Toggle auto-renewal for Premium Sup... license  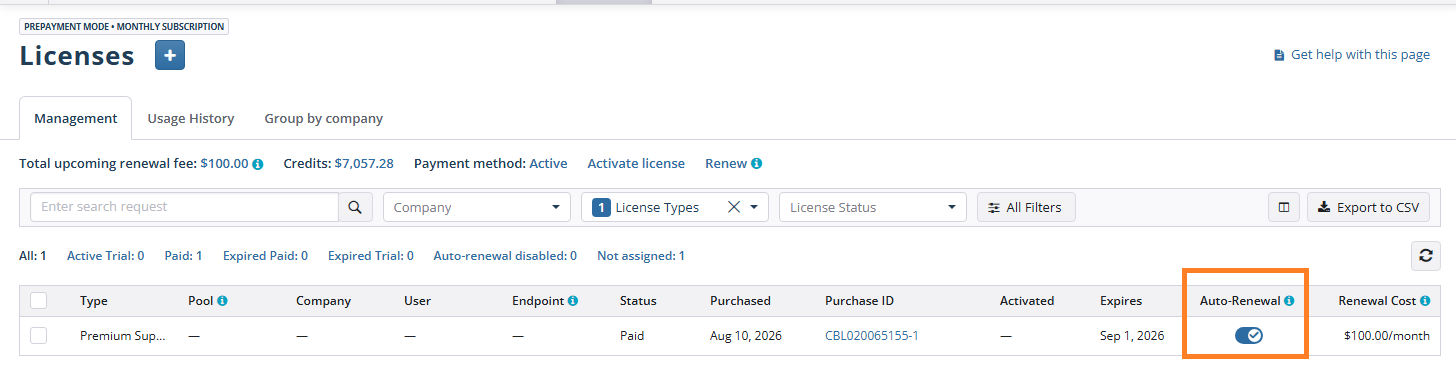tap(1249, 336)
